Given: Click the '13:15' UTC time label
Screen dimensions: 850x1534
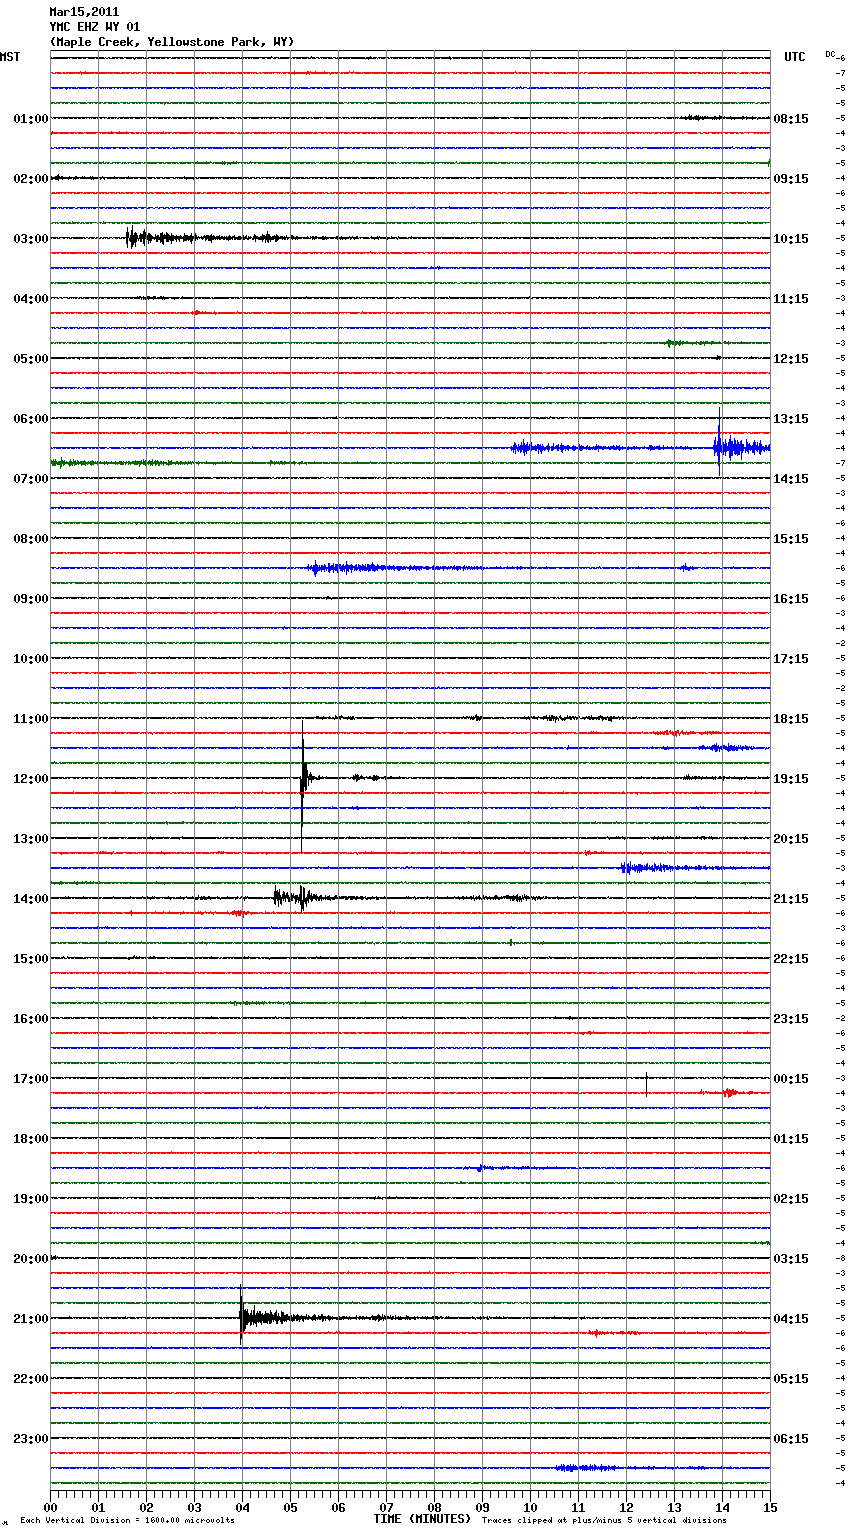Looking at the screenshot, I should click(x=791, y=419).
